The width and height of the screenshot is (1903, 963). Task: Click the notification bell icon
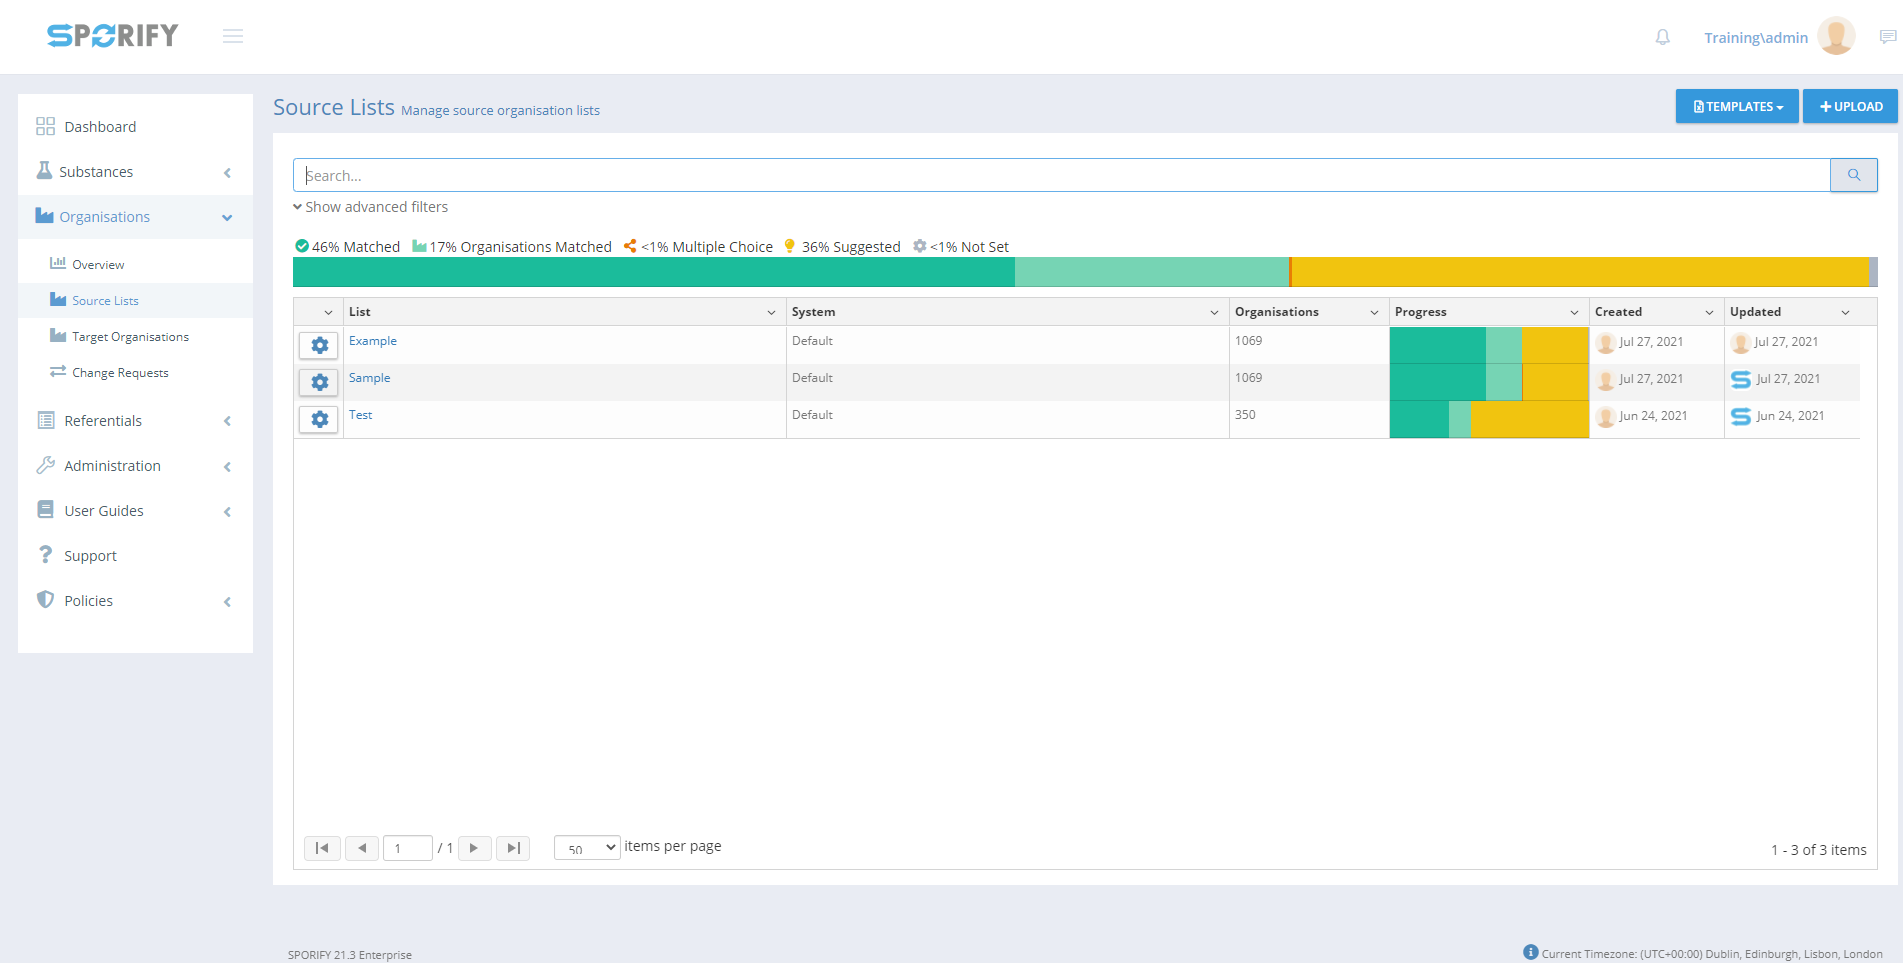(x=1662, y=37)
